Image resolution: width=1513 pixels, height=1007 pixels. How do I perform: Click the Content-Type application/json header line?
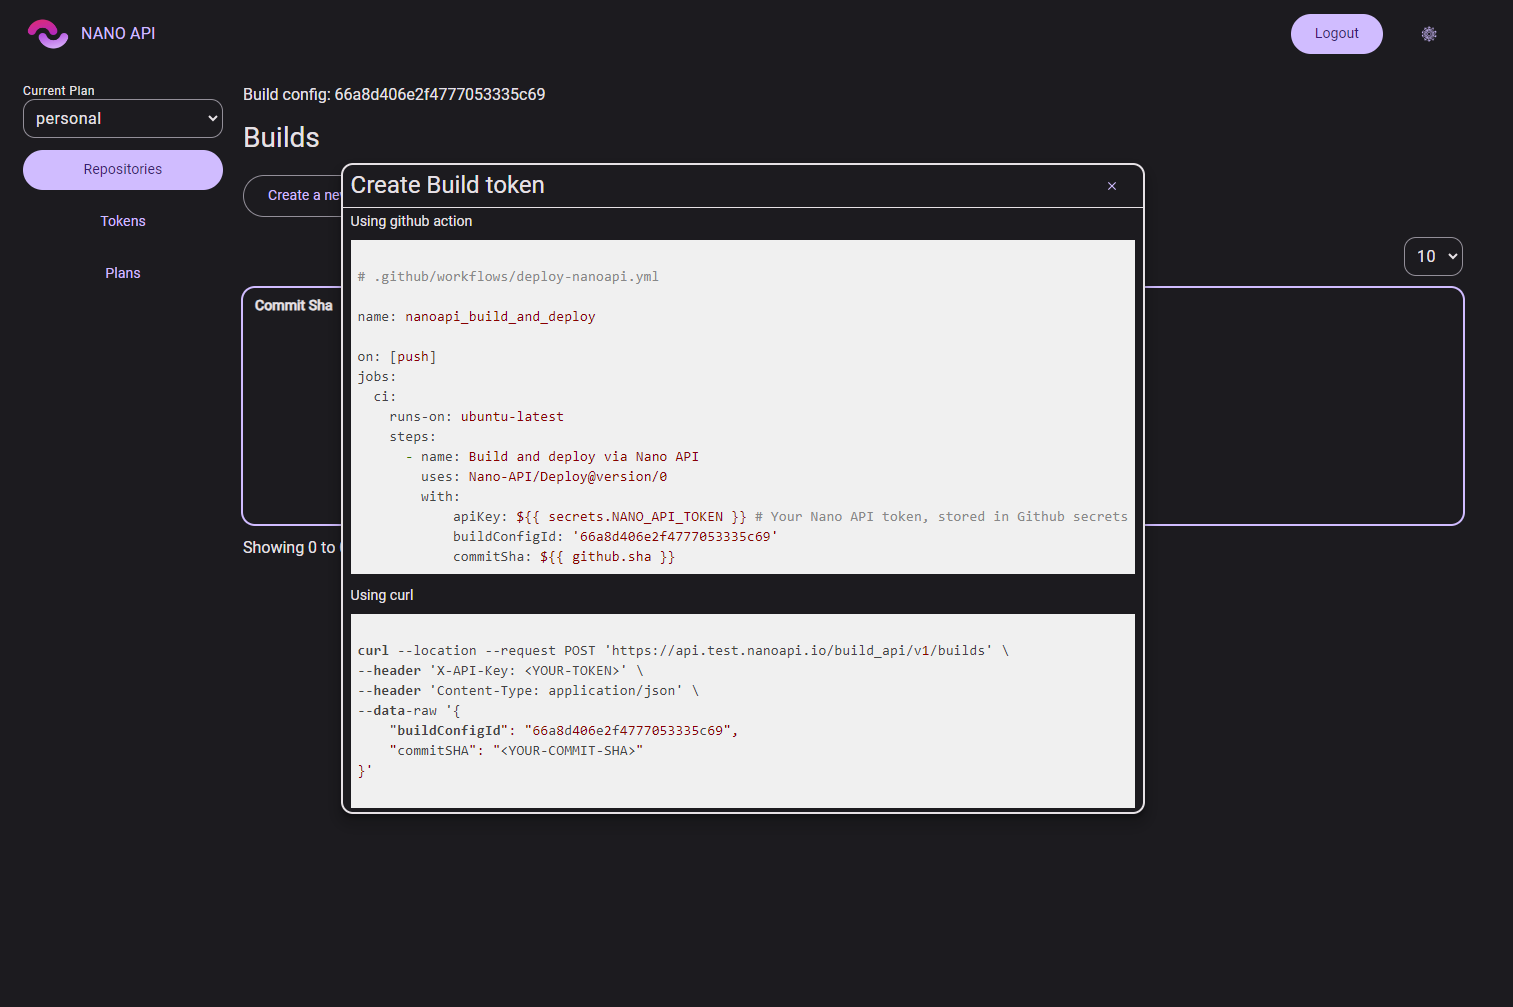pos(528,691)
